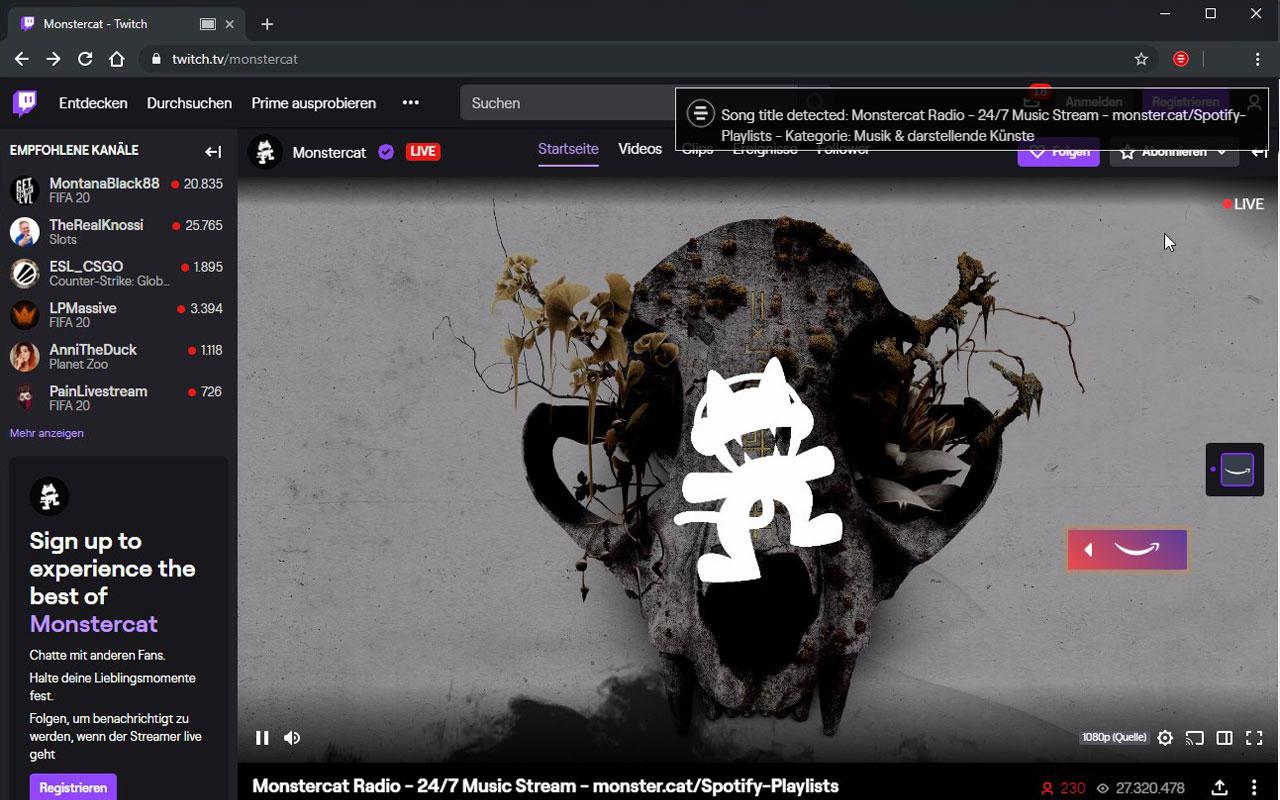Image resolution: width=1280 pixels, height=800 pixels.
Task: Open the video settings gear
Action: click(1164, 737)
